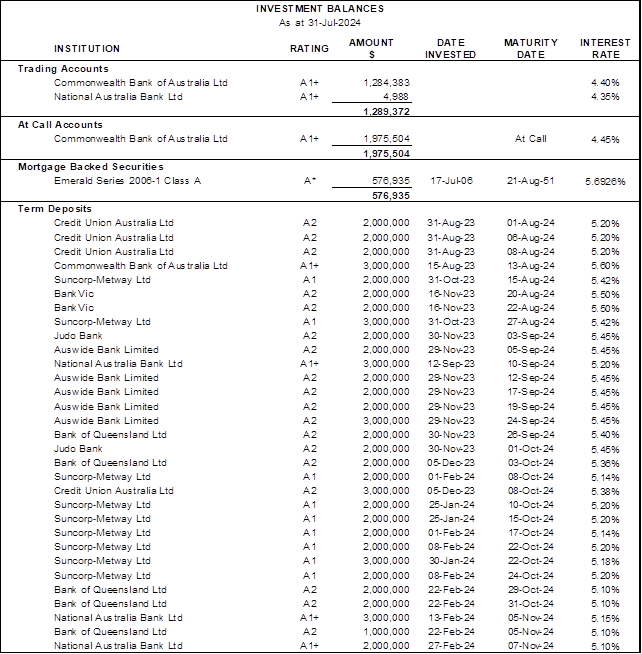Image resolution: width=642 pixels, height=654 pixels.
Task: Click maturity date 15-Oct-24
Action: click(x=531, y=519)
